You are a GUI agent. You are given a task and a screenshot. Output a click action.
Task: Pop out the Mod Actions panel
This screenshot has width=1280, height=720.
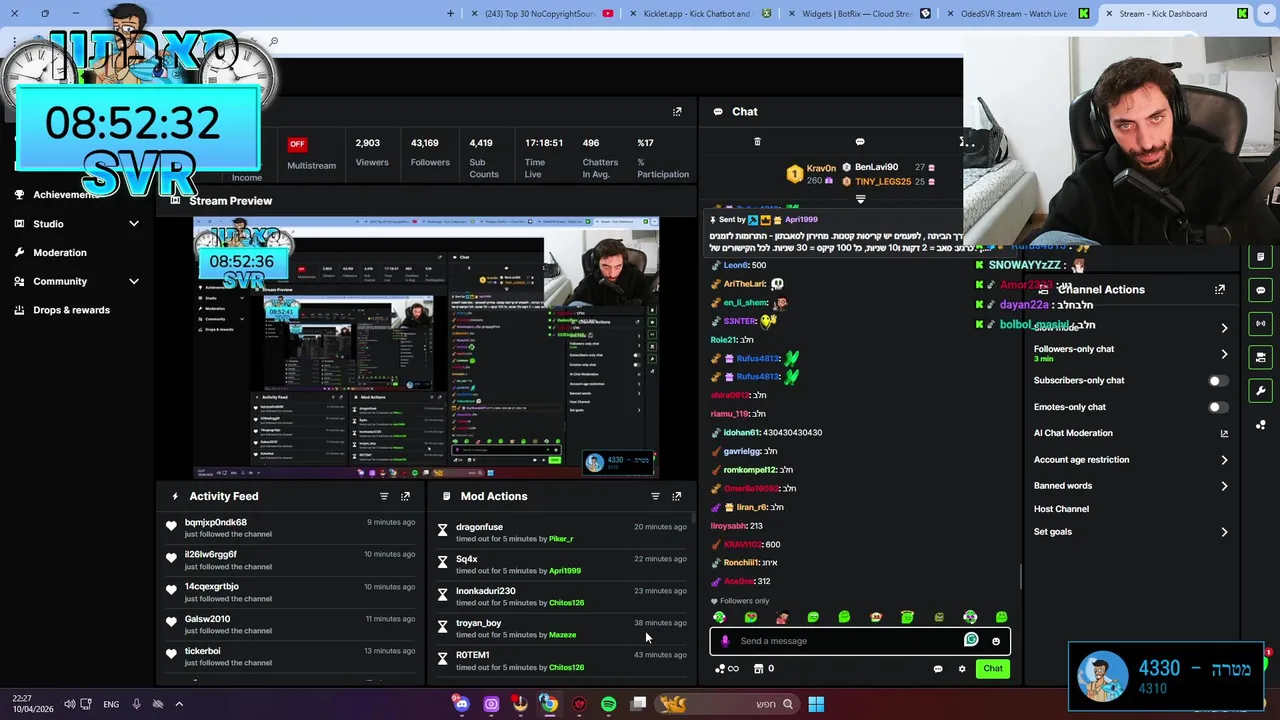coord(677,496)
